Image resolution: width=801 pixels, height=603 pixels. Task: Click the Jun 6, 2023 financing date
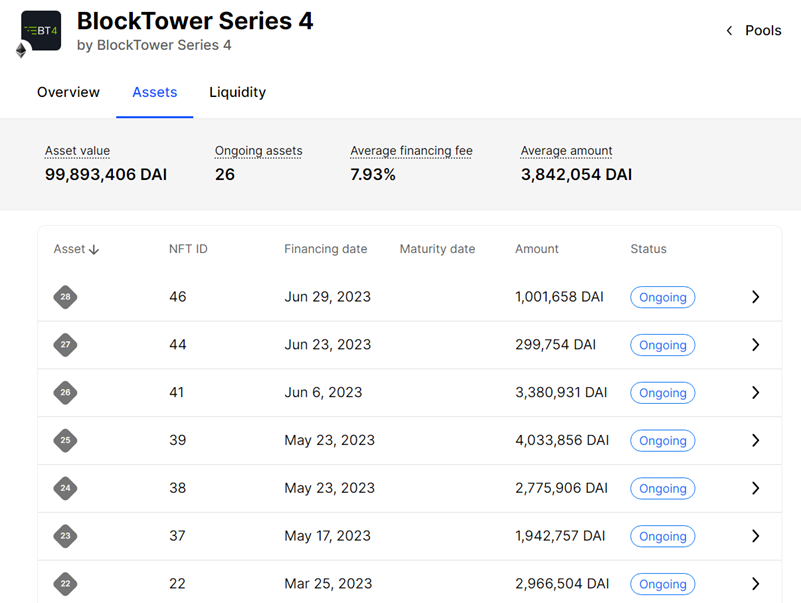(x=323, y=392)
